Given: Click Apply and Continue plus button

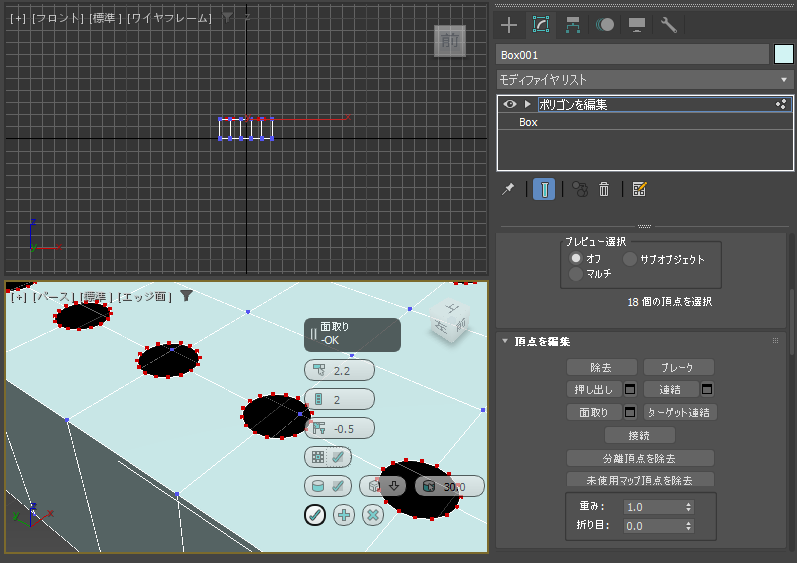Looking at the screenshot, I should click(344, 515).
